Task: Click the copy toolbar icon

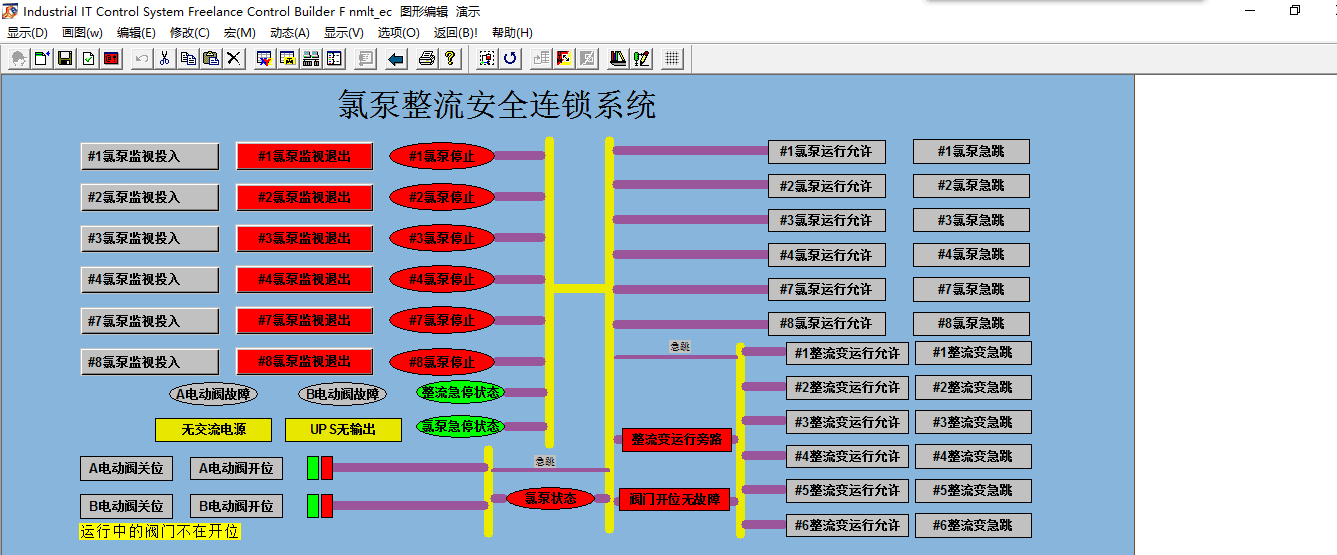Action: (188, 59)
